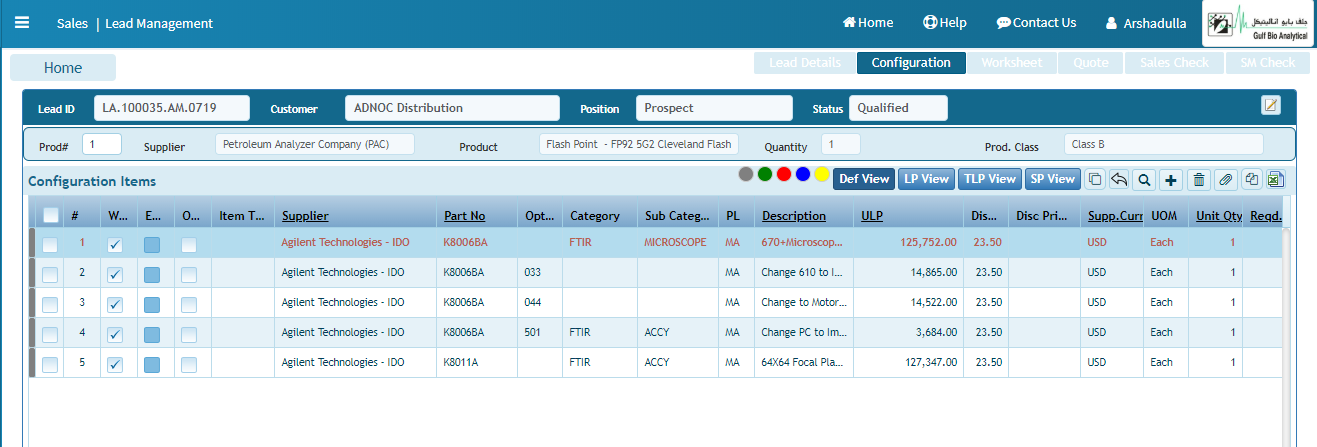Click the Quantity field
The width and height of the screenshot is (1317, 447).
840,145
